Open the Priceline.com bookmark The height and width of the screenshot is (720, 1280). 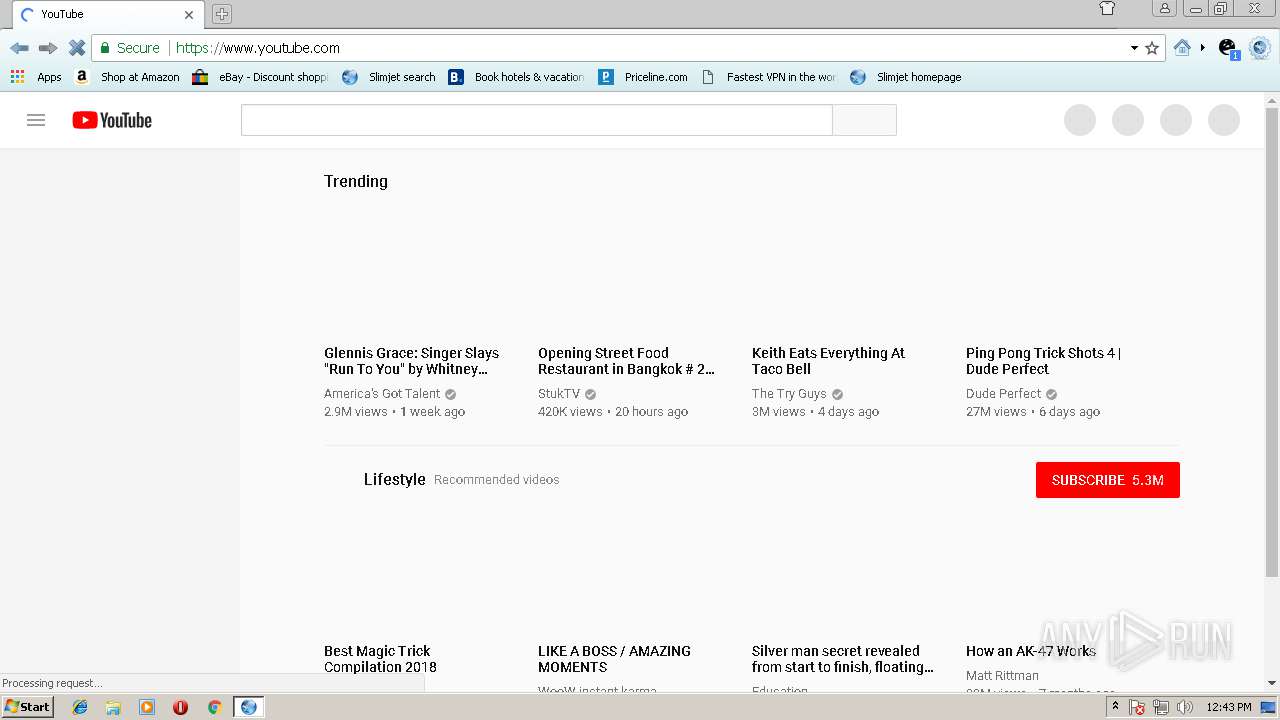643,77
